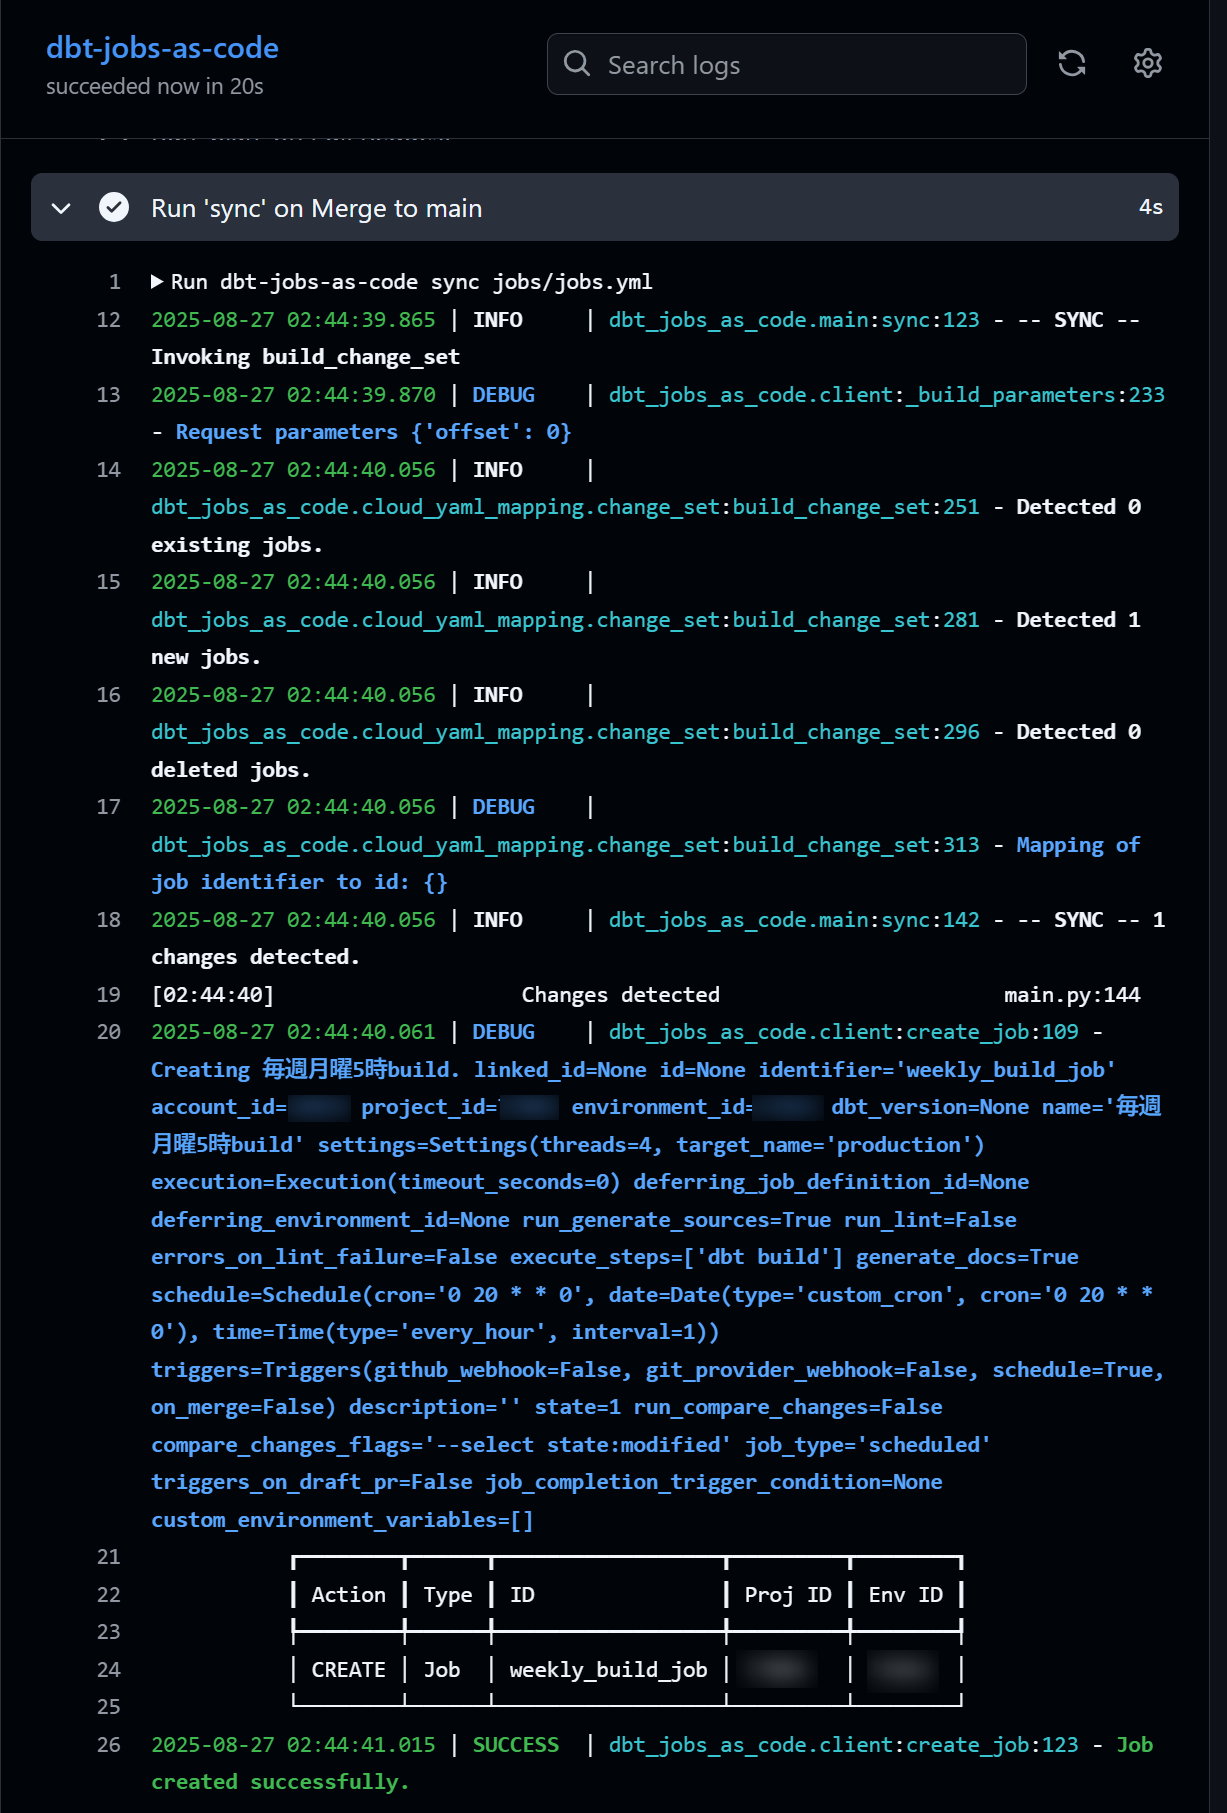Click the "Env ID" table header

tap(906, 1595)
